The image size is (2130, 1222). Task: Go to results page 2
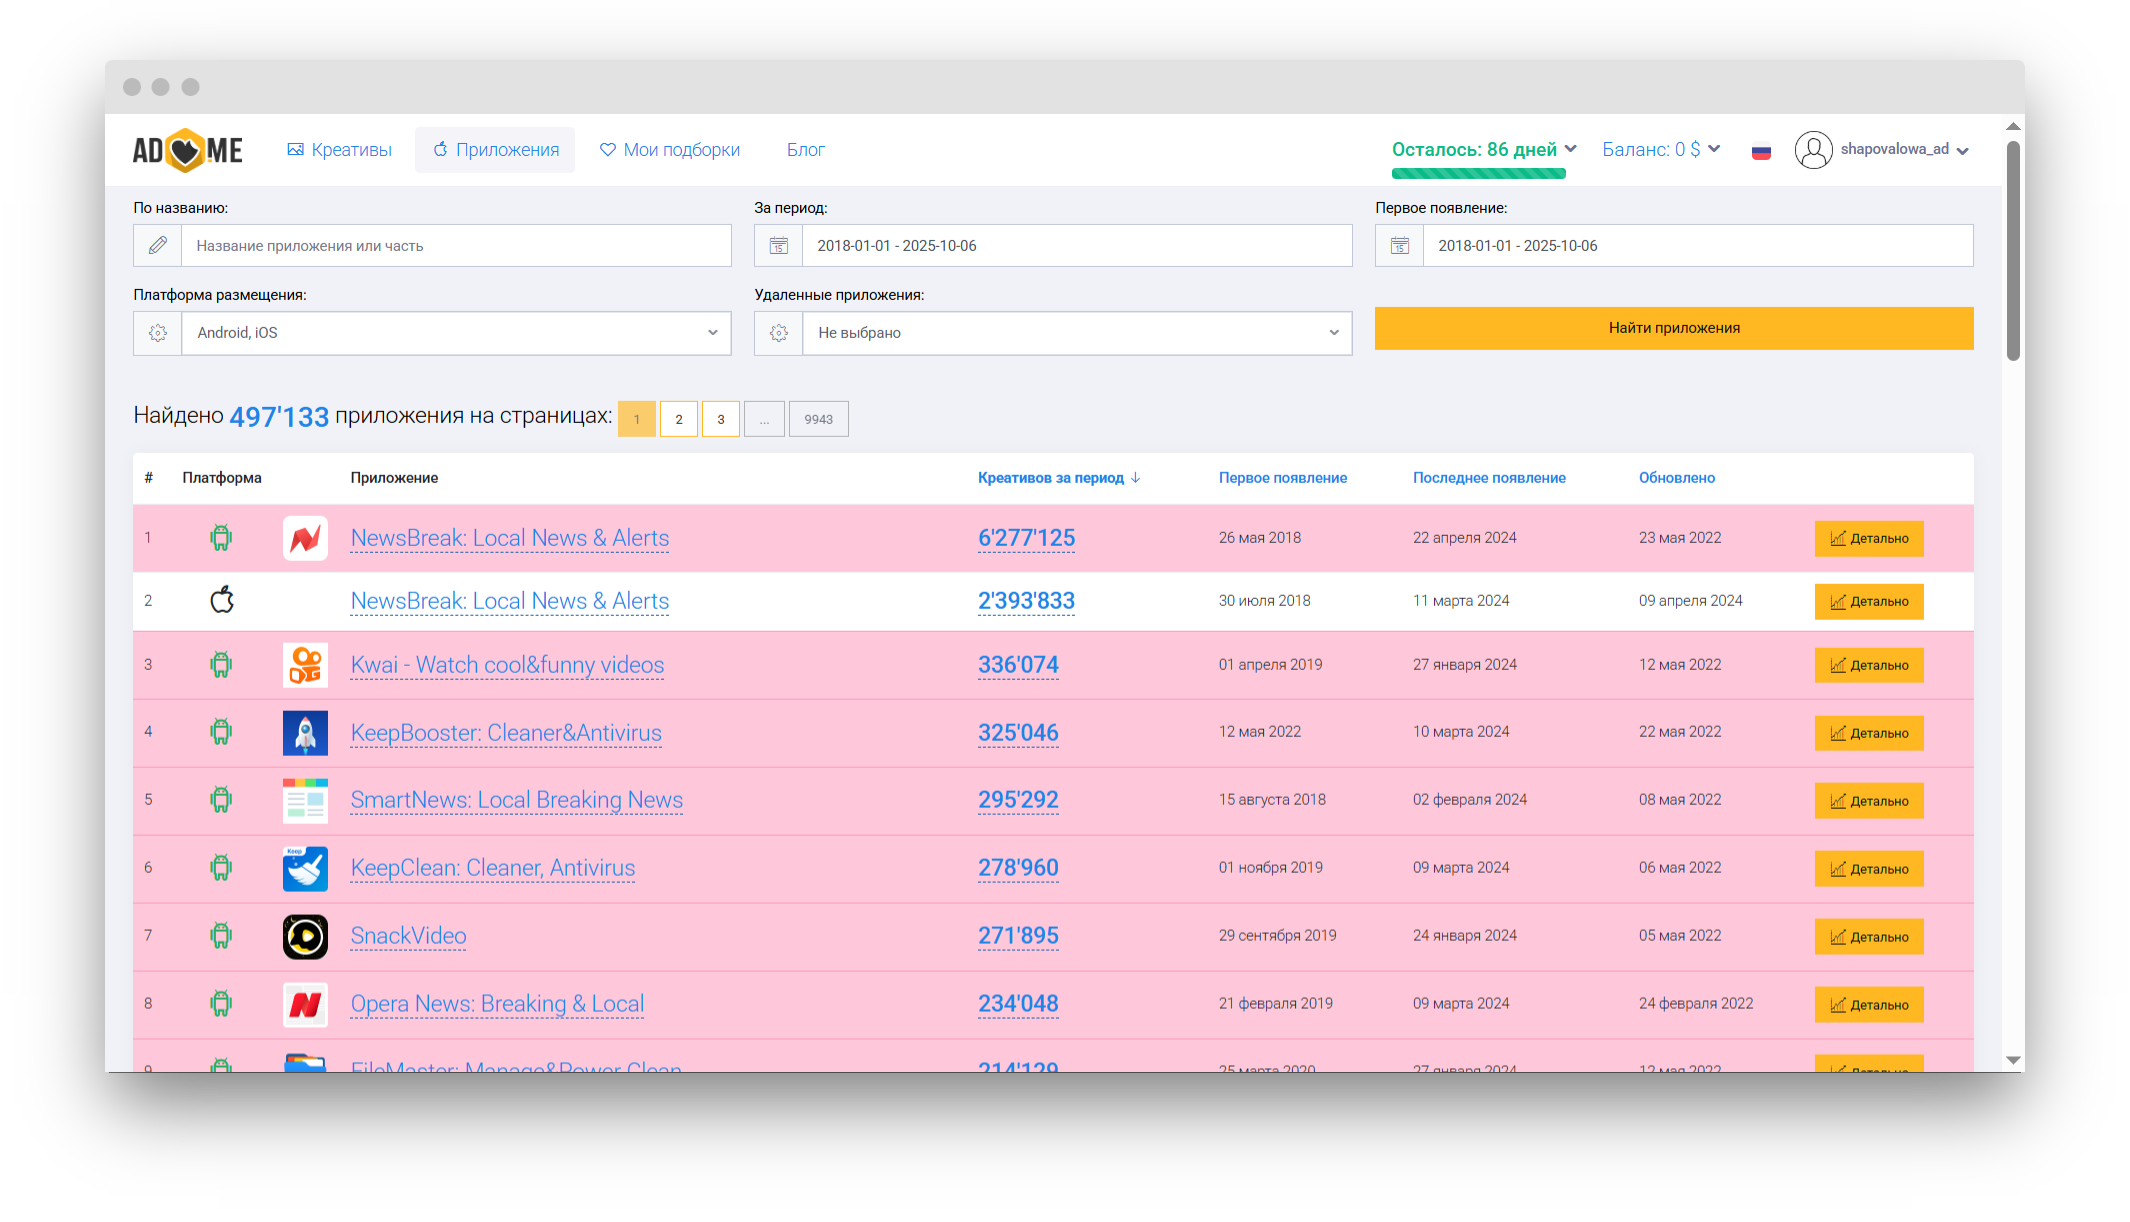tap(679, 419)
